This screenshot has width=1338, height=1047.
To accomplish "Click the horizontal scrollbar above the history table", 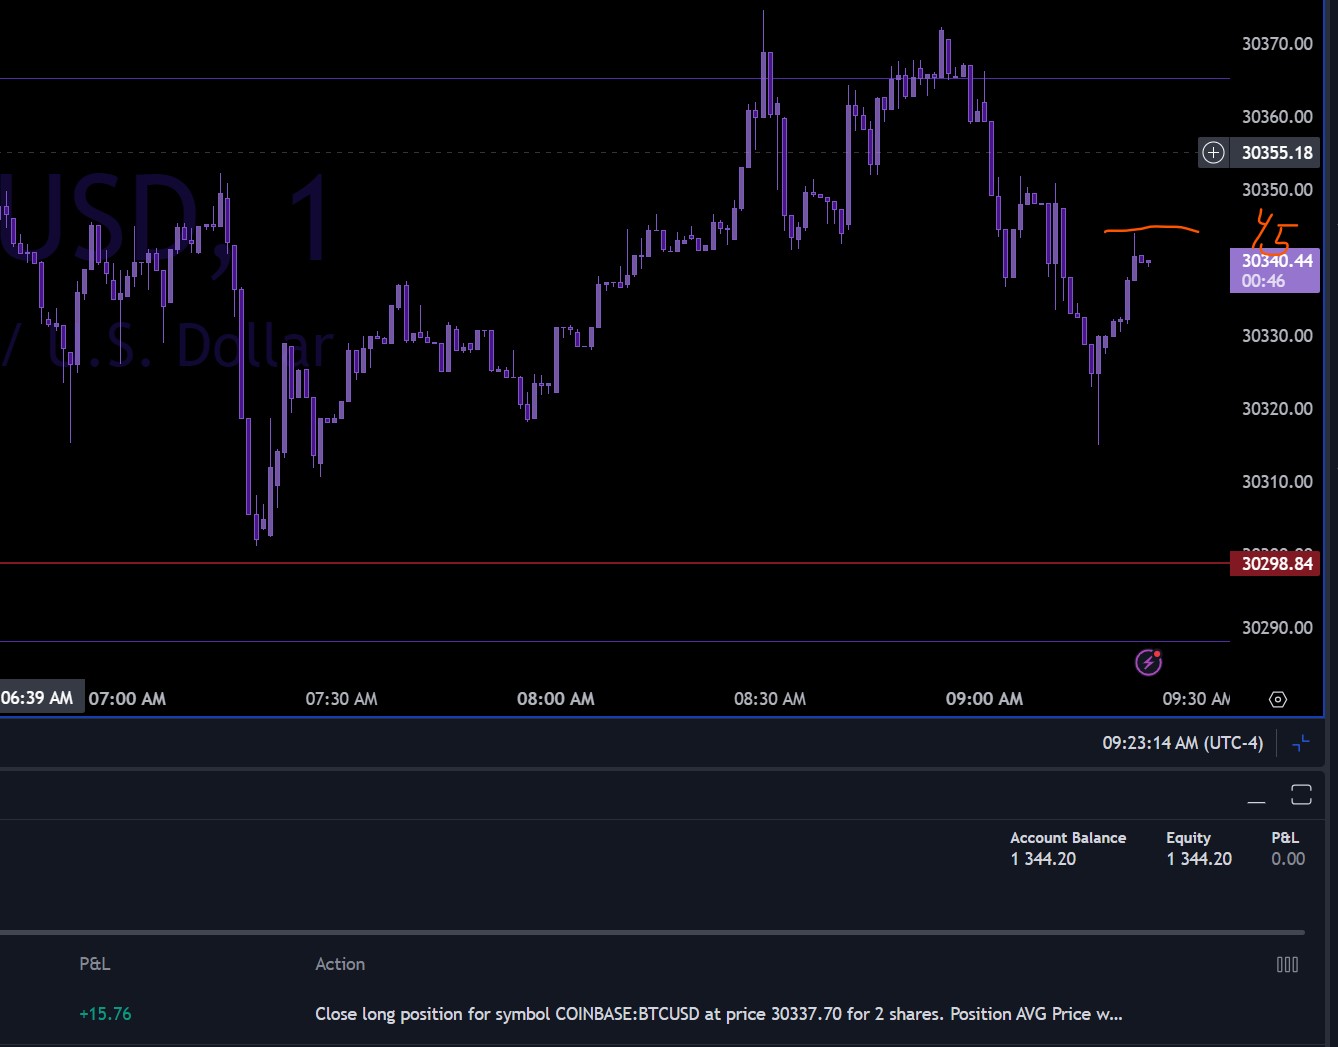I will pos(652,932).
